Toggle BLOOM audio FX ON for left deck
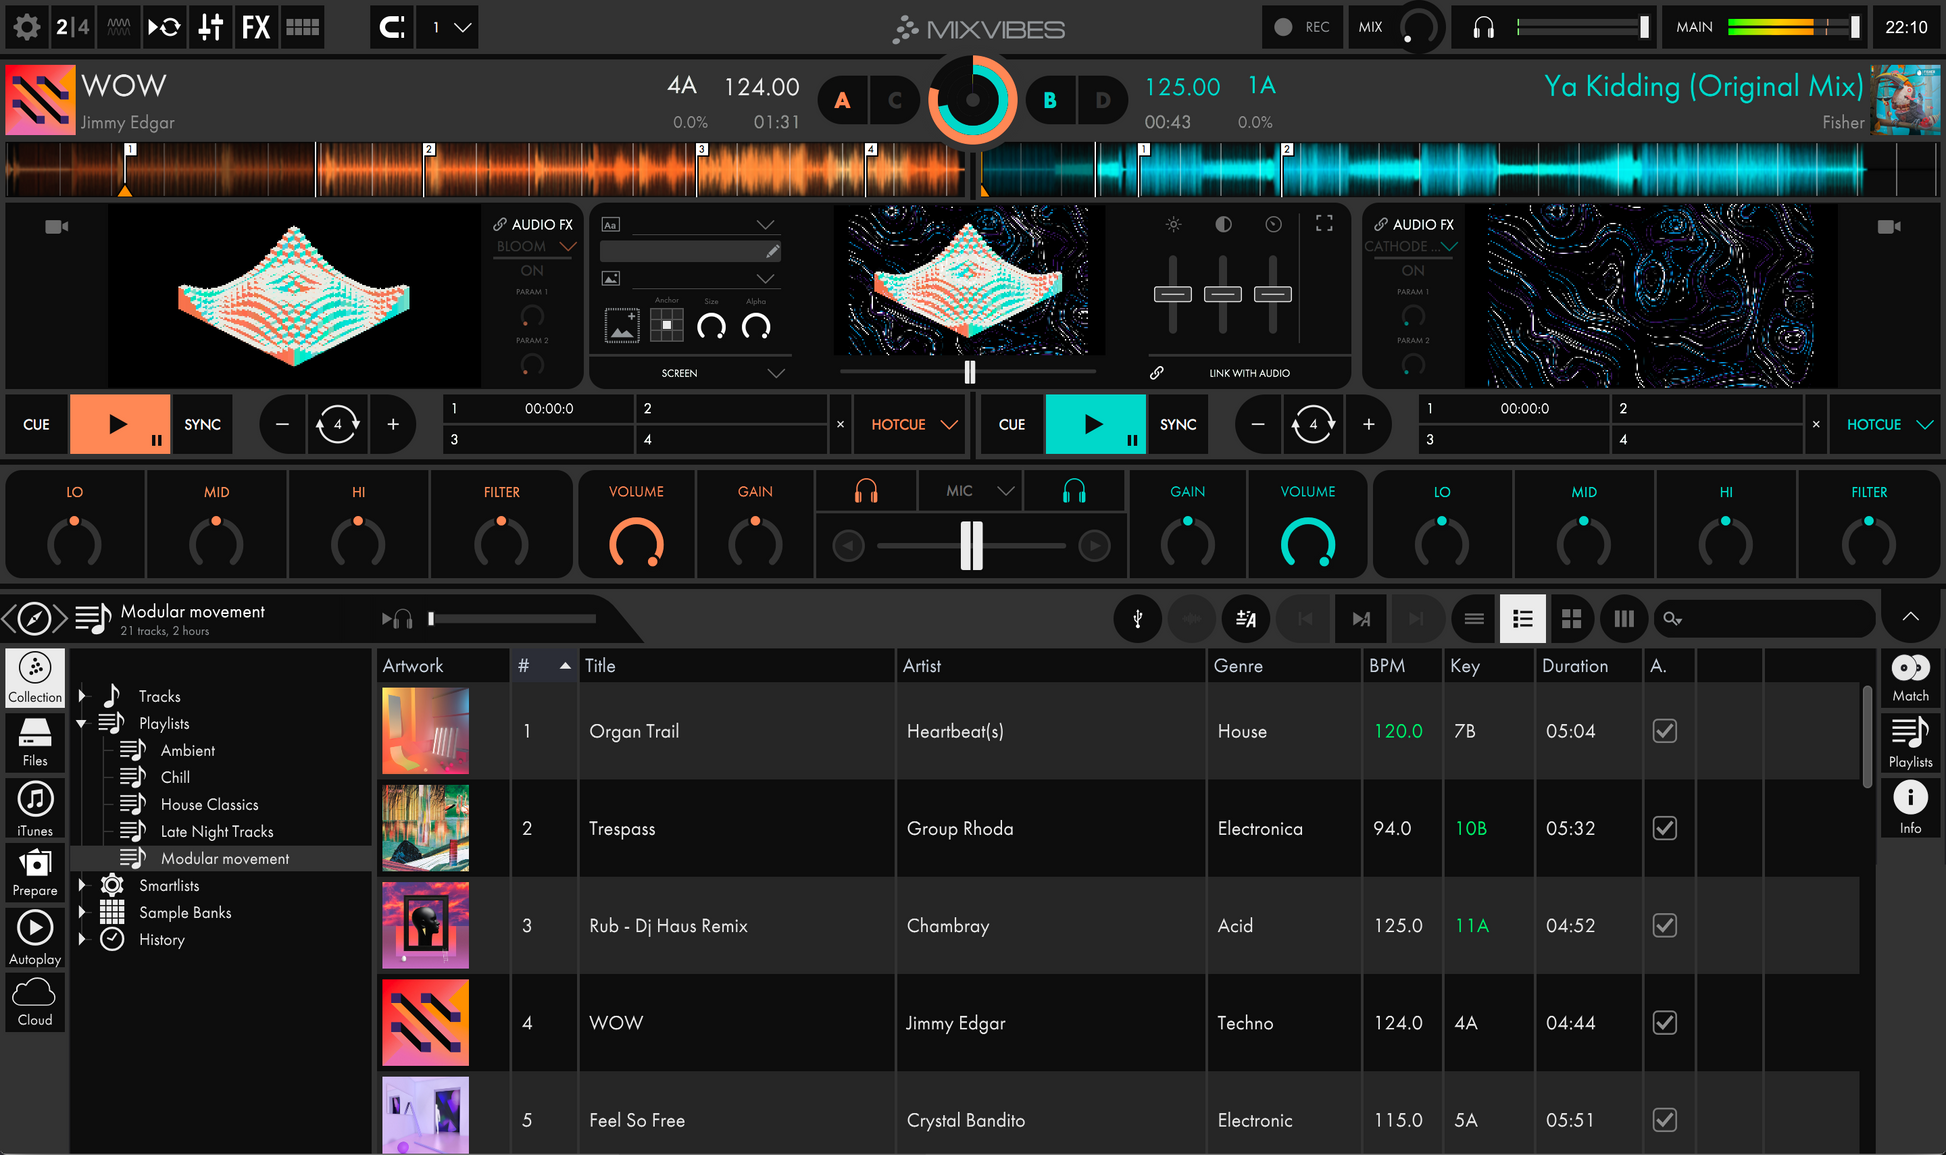 coord(534,270)
